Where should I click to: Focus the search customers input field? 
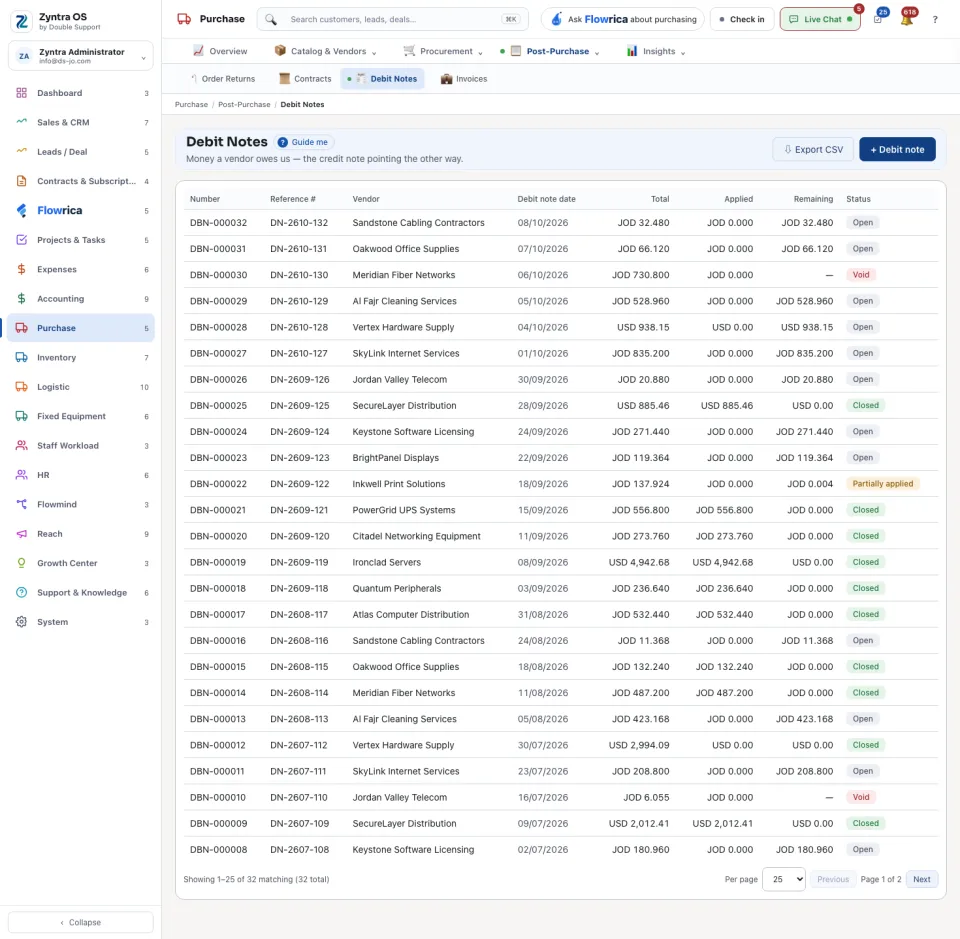pyautogui.click(x=393, y=20)
